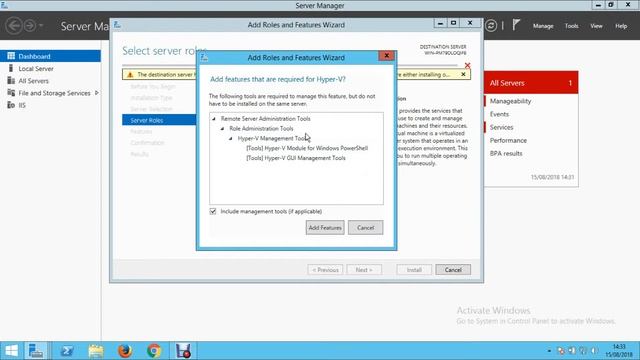The image size is (640, 360).
Task: Click All Servers tile header
Action: point(531,83)
